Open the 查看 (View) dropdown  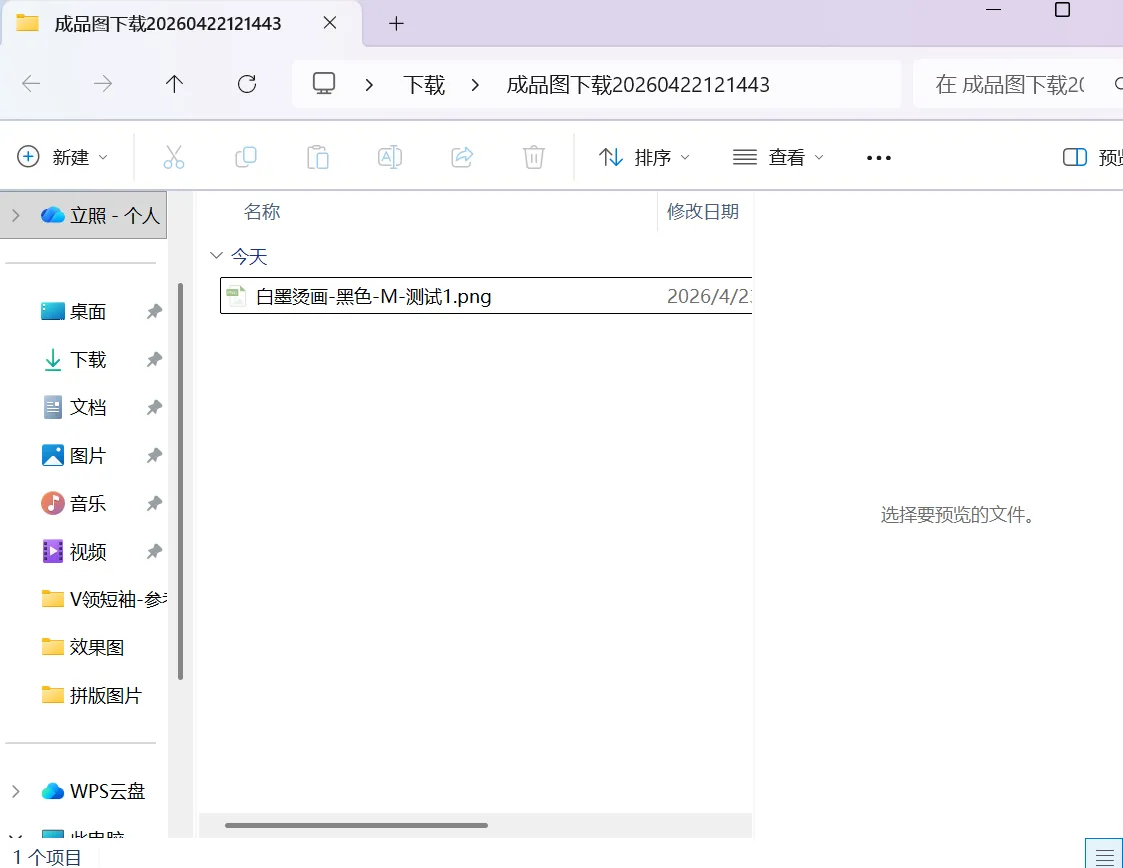(x=779, y=157)
